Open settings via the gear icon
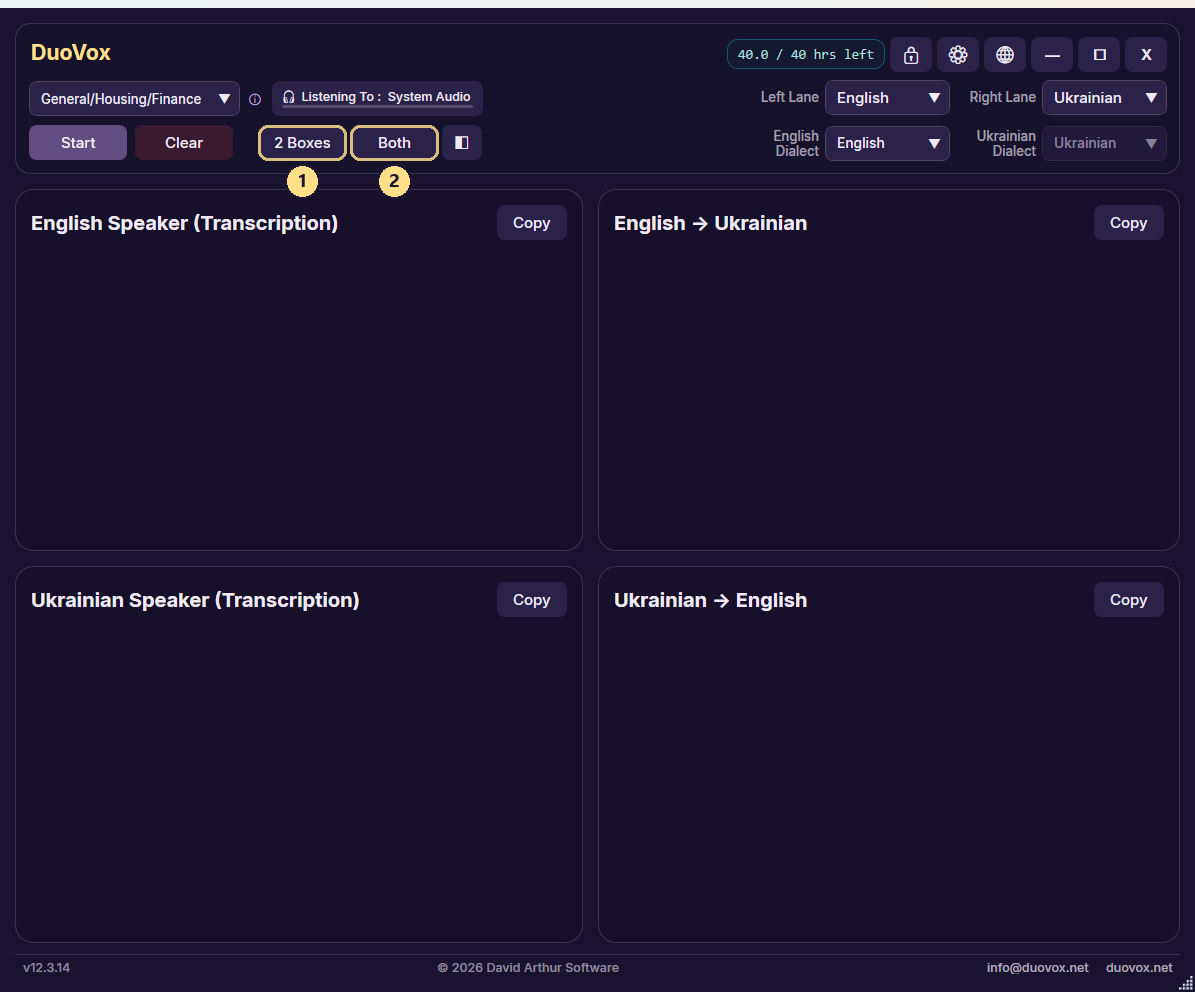 coord(958,55)
